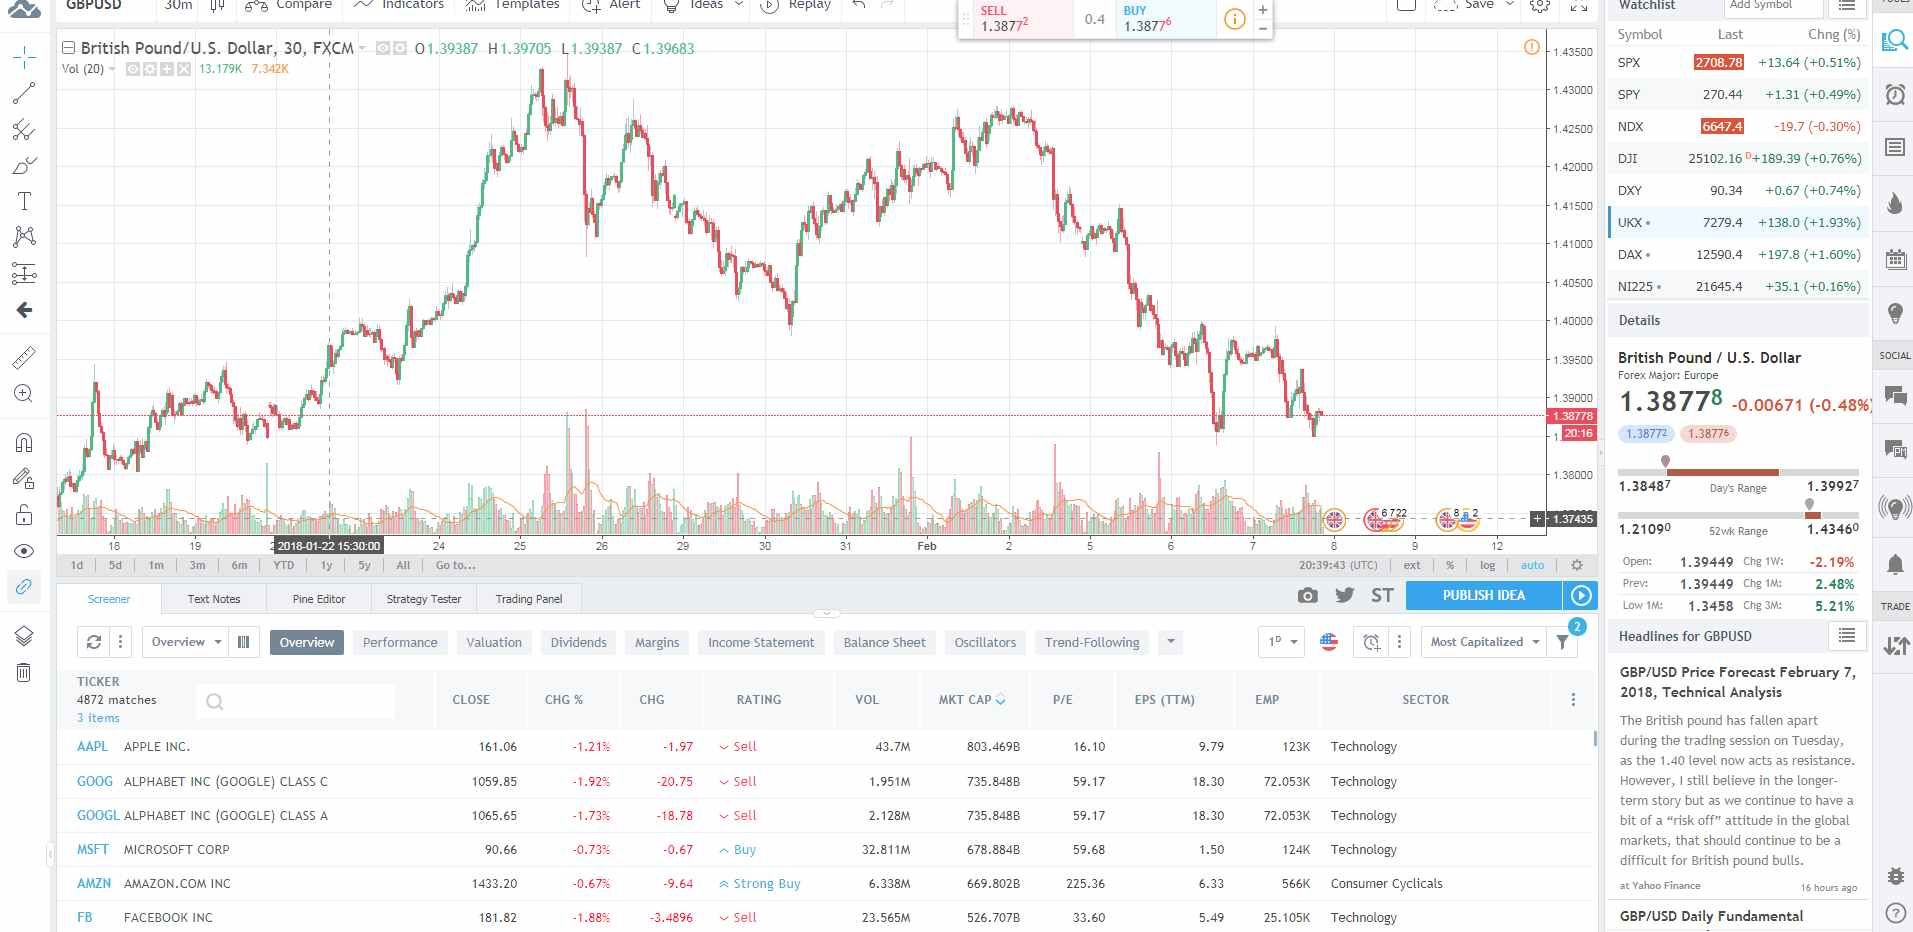Open chart settings gear beside auto

pyautogui.click(x=1577, y=565)
